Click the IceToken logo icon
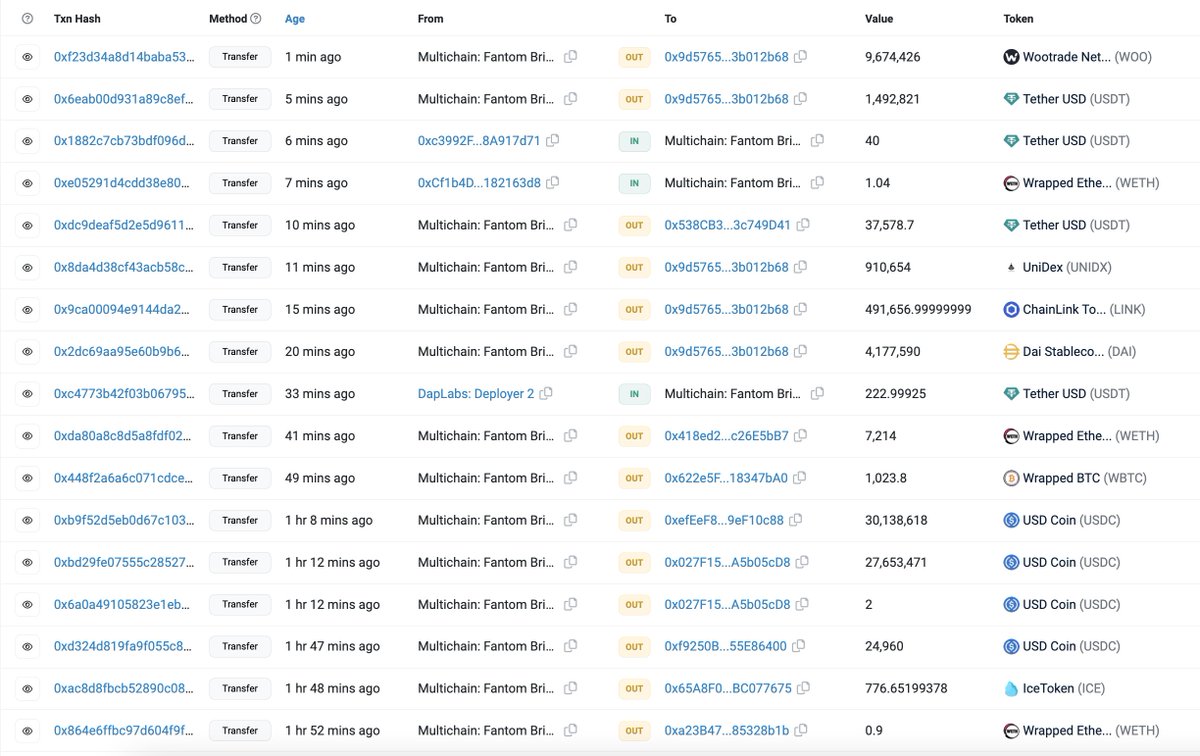 (x=1011, y=688)
